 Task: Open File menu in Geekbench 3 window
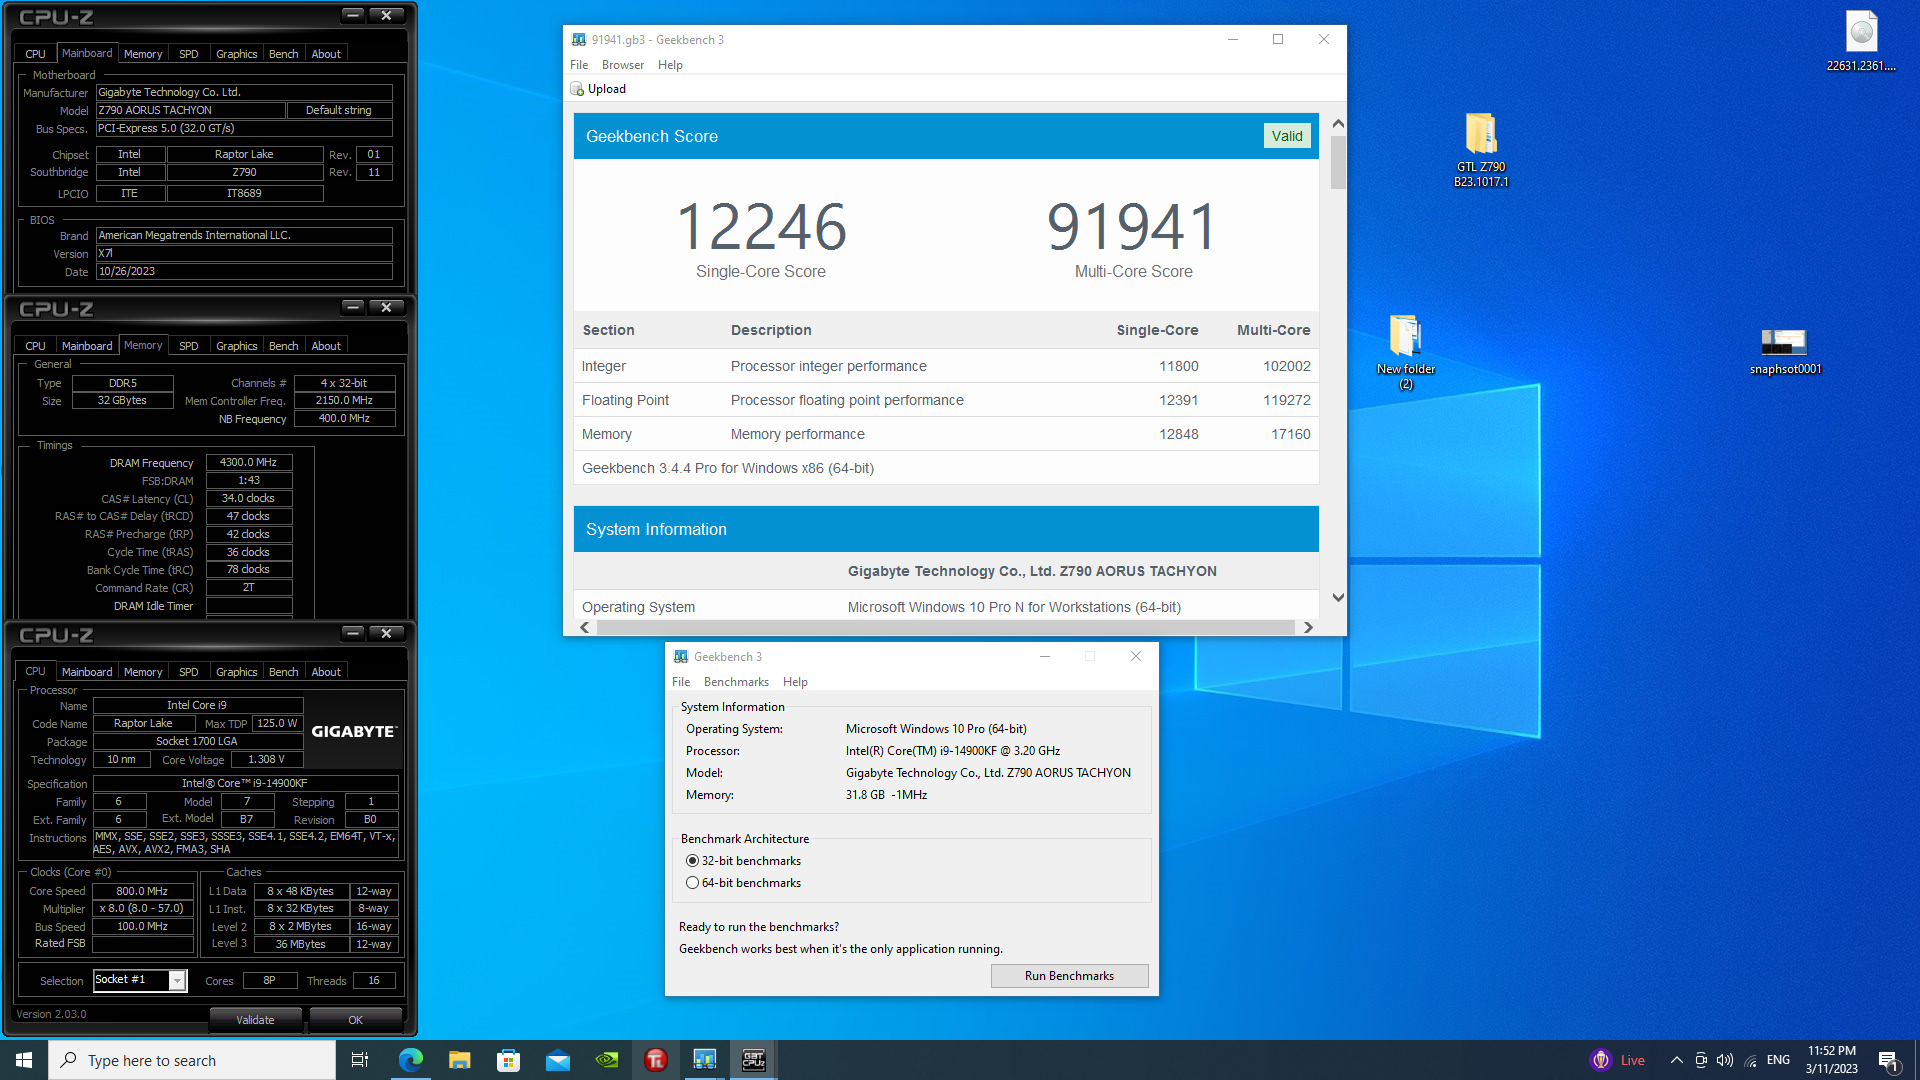681,682
